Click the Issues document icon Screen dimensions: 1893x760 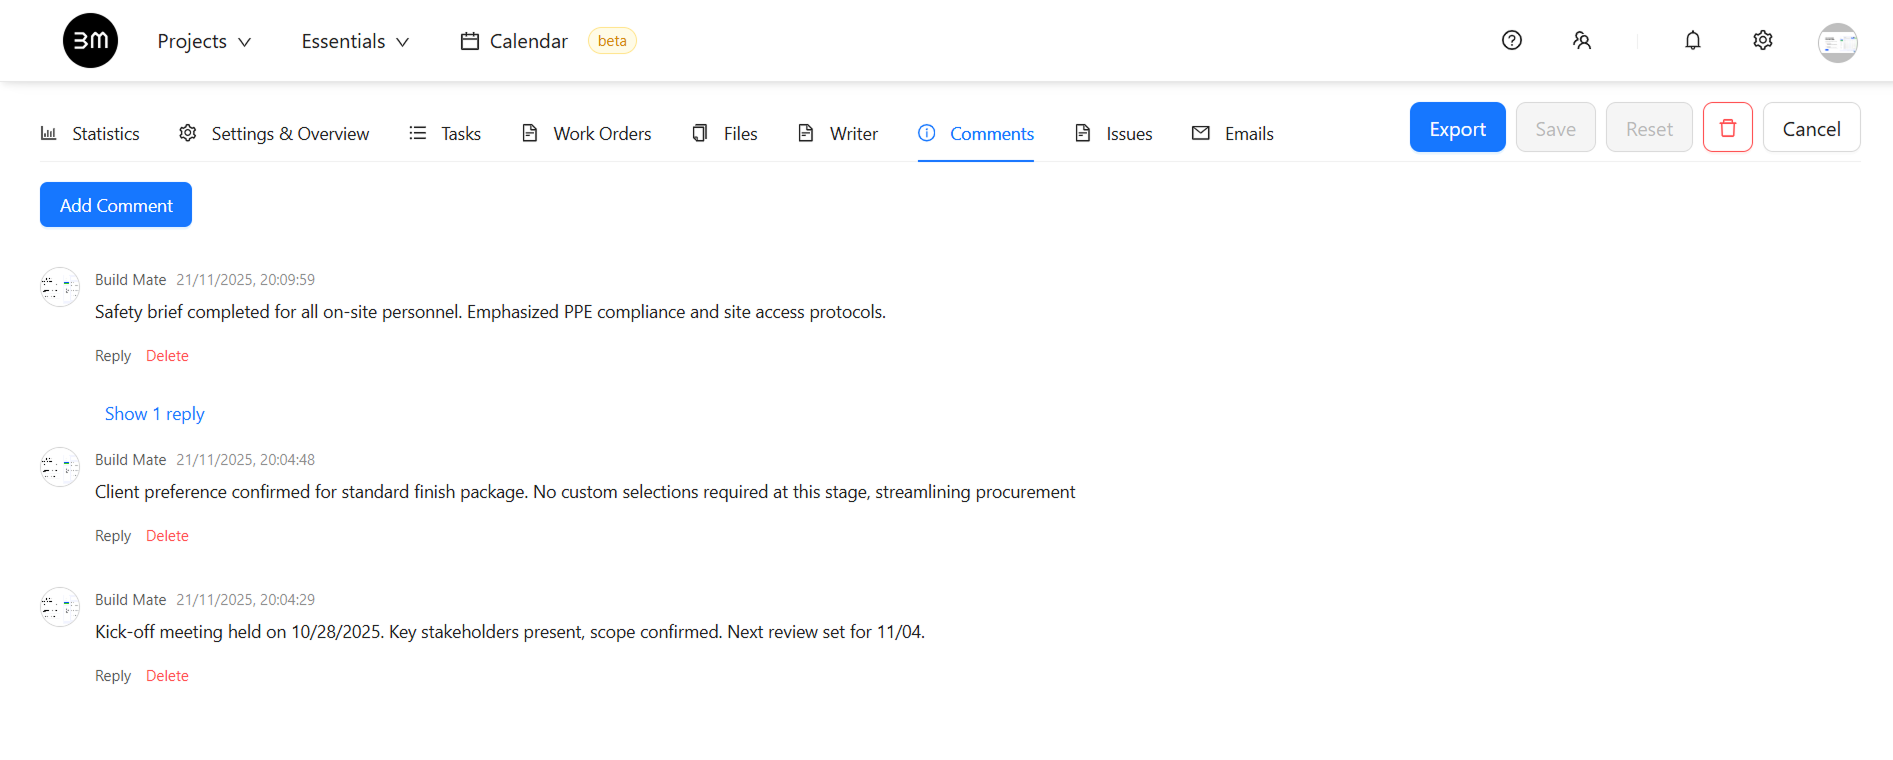(1083, 133)
